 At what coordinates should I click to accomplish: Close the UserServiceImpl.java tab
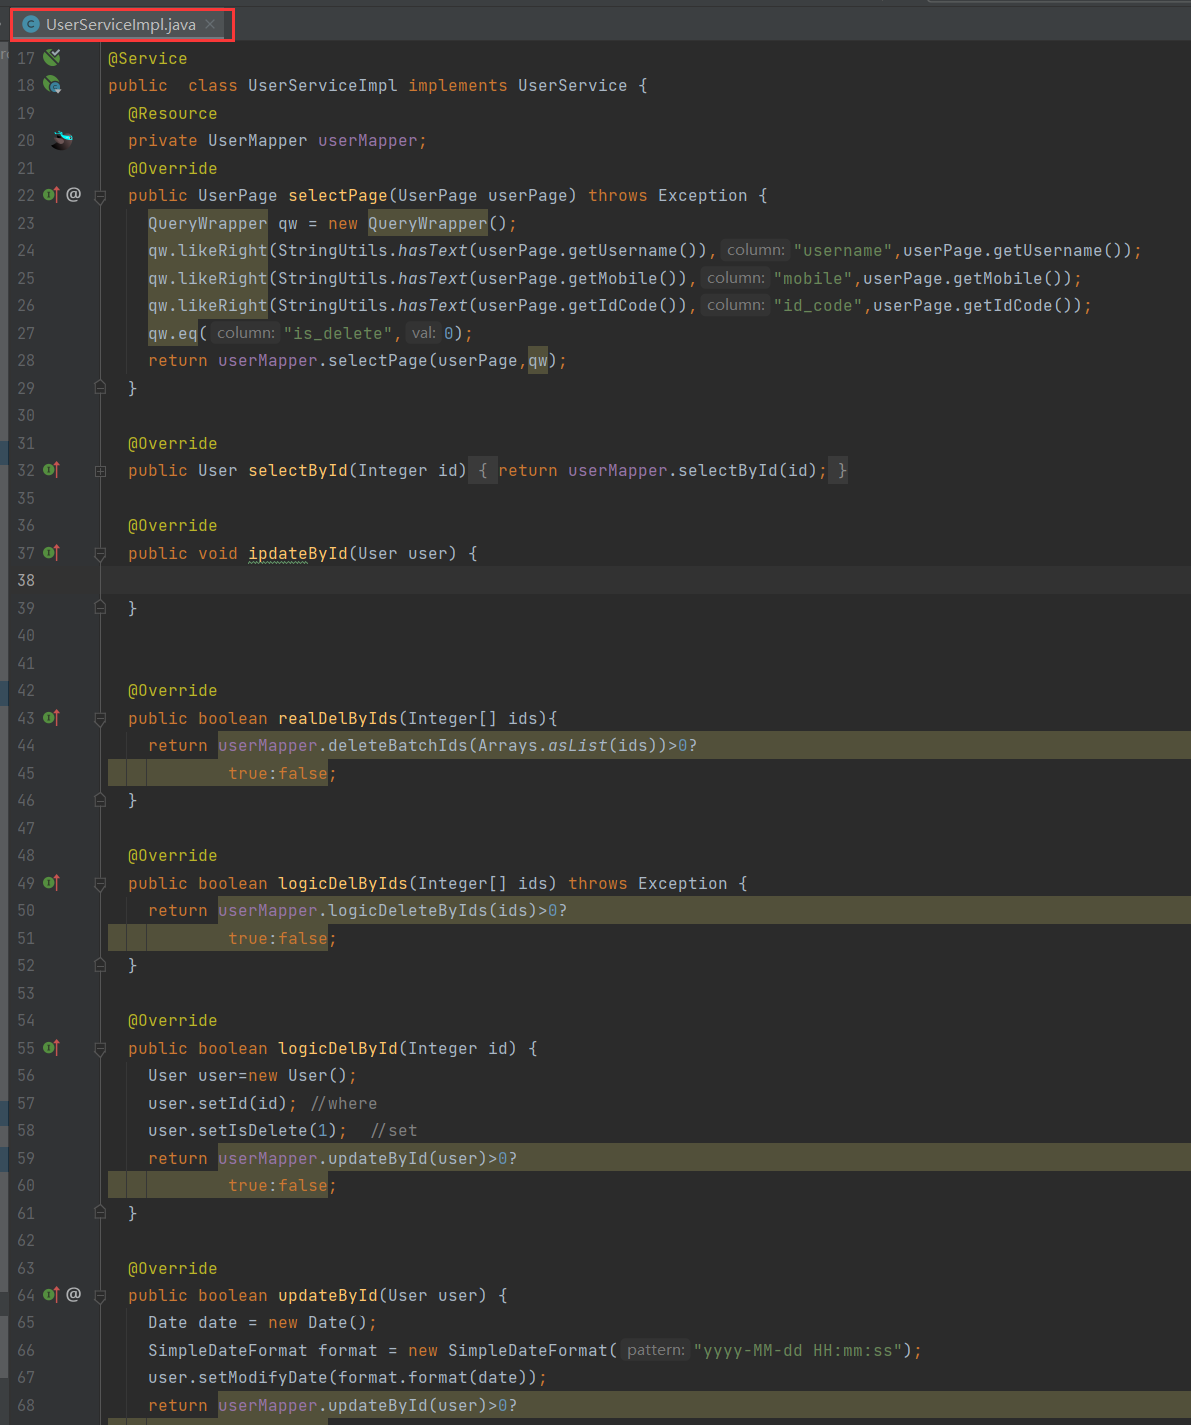(210, 24)
